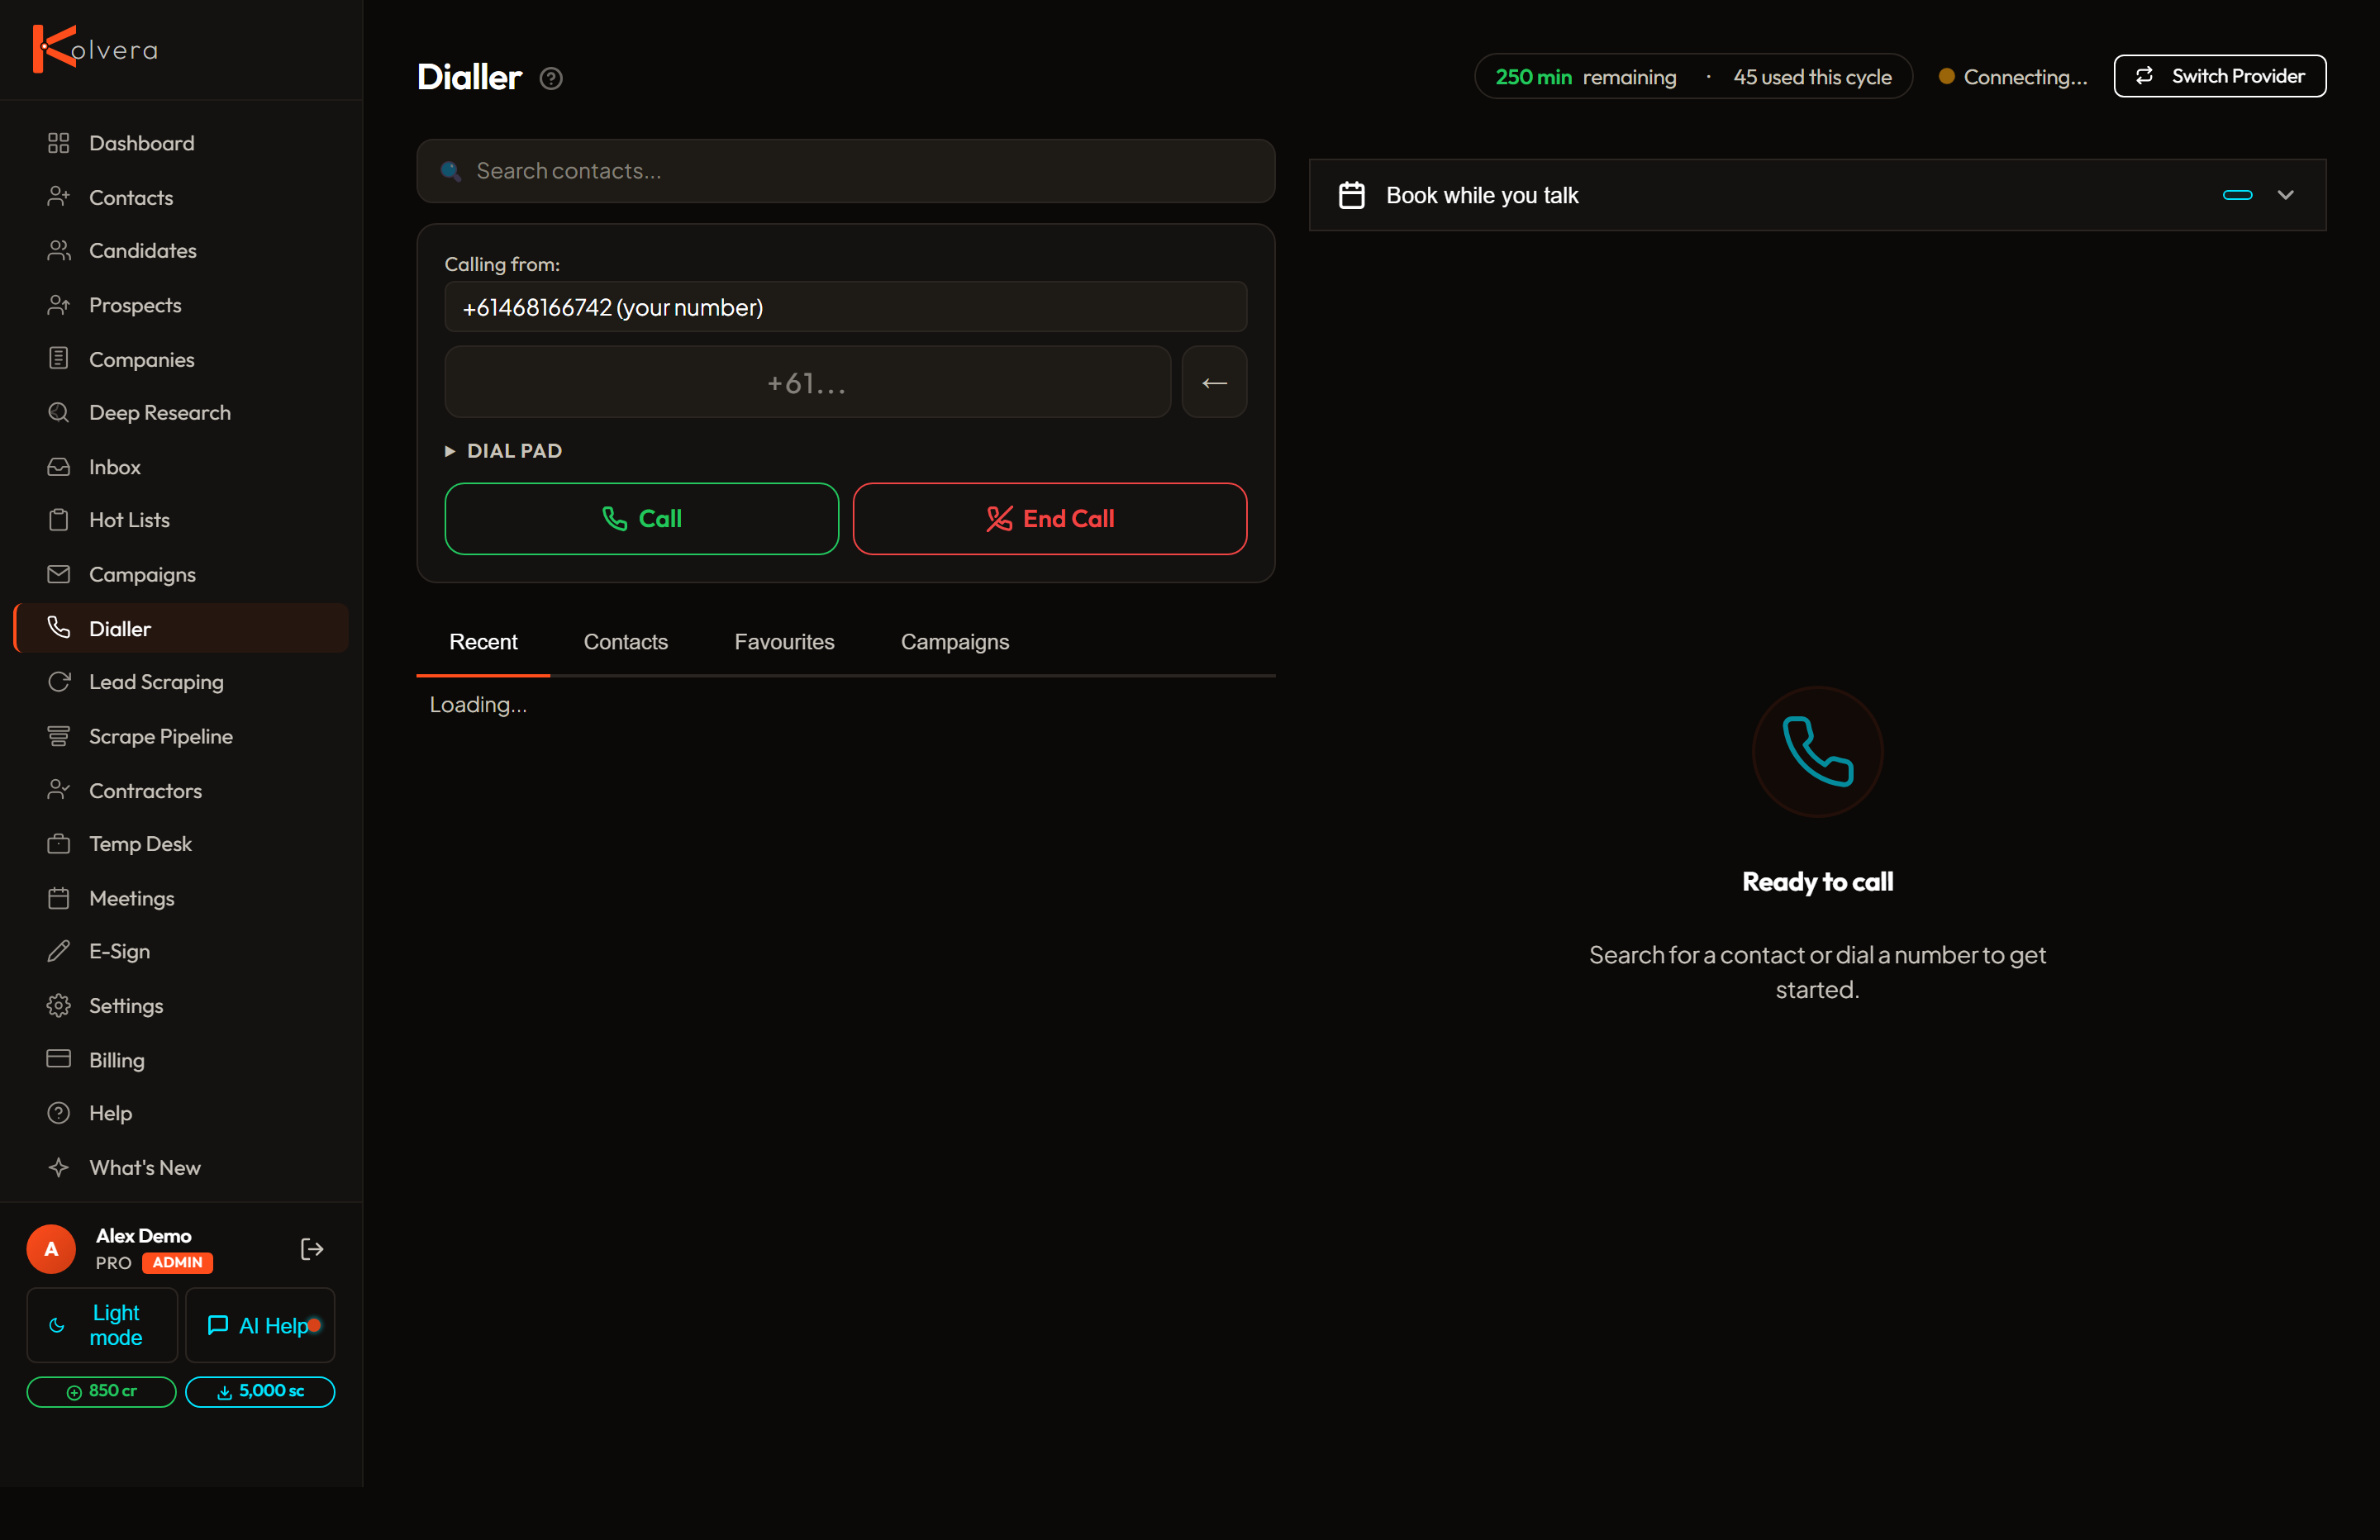Go to Contractors
The image size is (2380, 1540).
[x=181, y=790]
